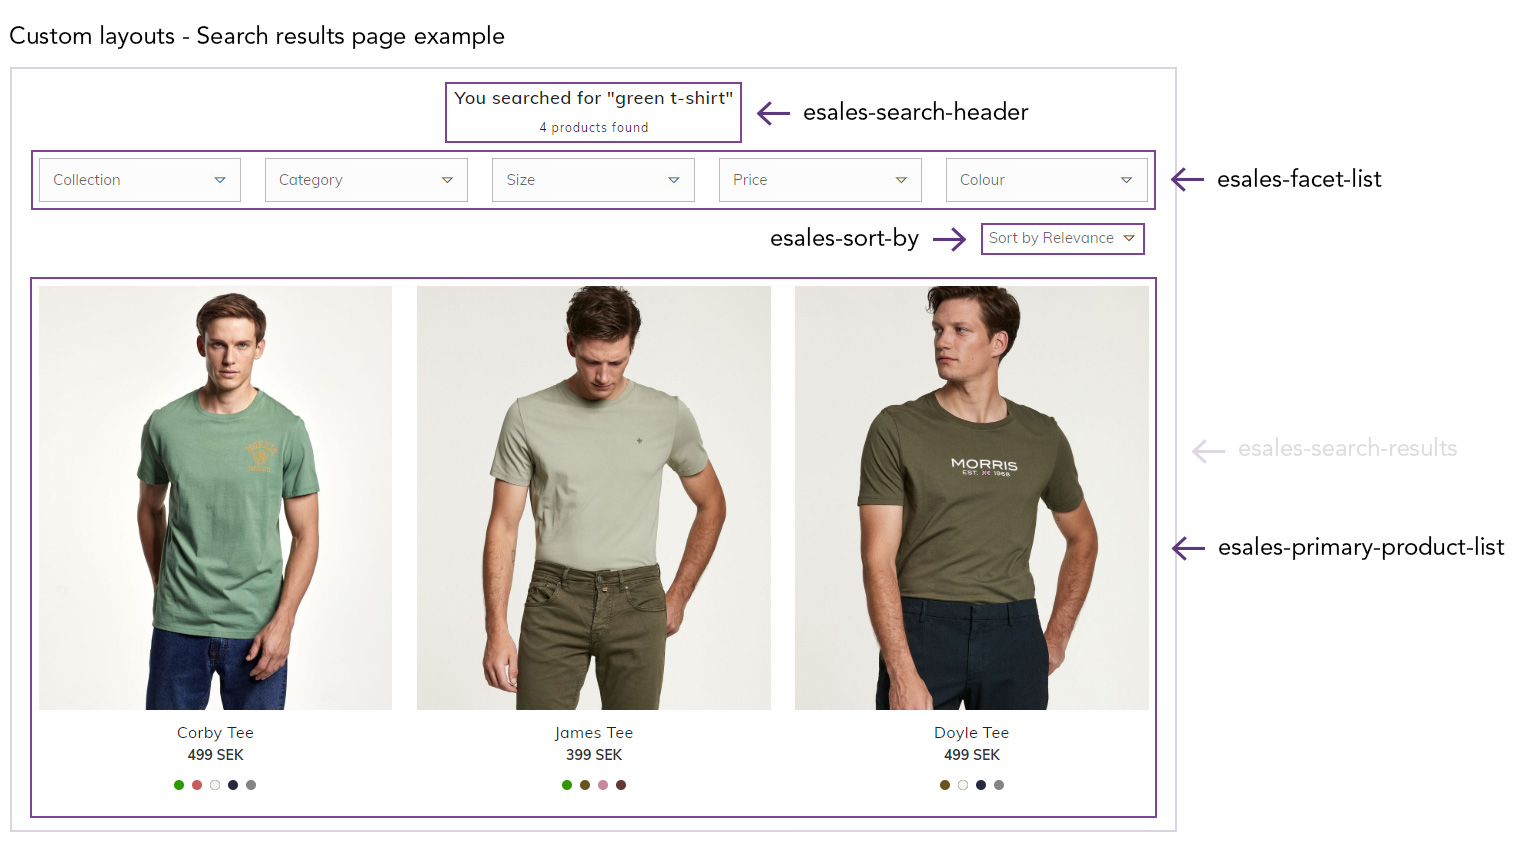
Task: Pick the green colour swatch for Corby Tee
Action: (179, 785)
